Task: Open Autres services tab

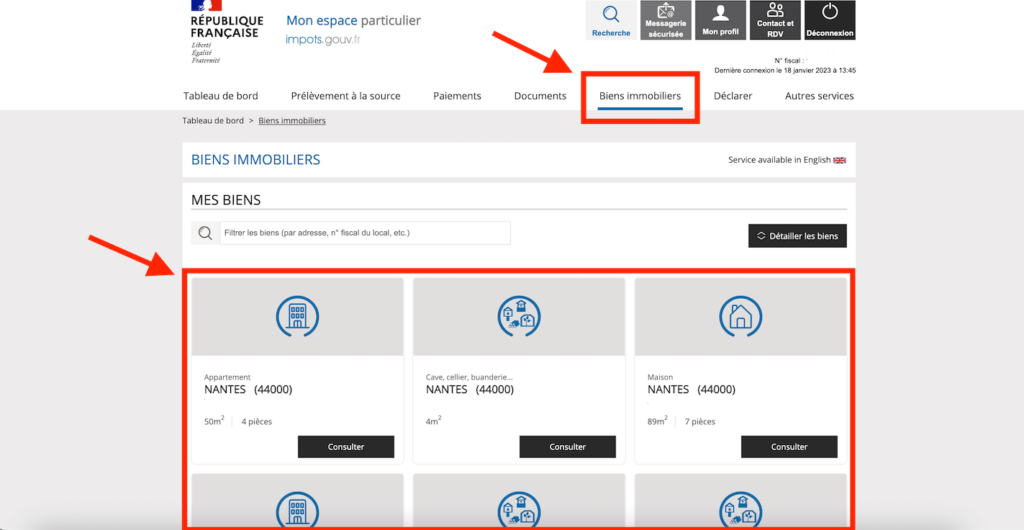Action: 819,96
